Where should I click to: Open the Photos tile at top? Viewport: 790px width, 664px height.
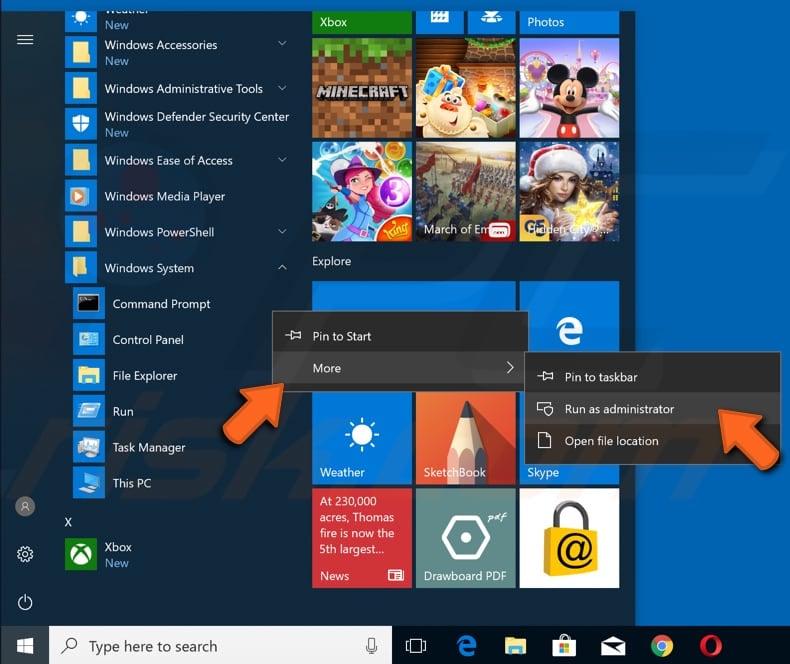(x=569, y=22)
